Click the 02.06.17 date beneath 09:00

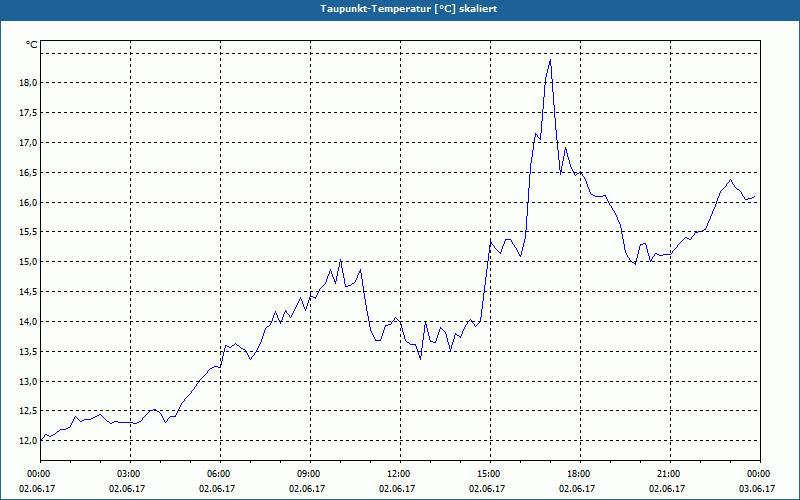point(307,489)
